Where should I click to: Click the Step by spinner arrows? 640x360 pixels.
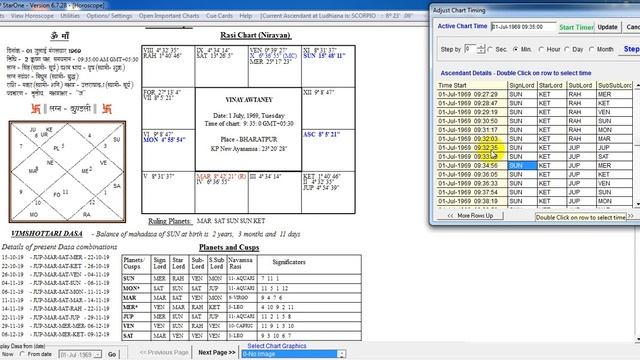[481, 49]
